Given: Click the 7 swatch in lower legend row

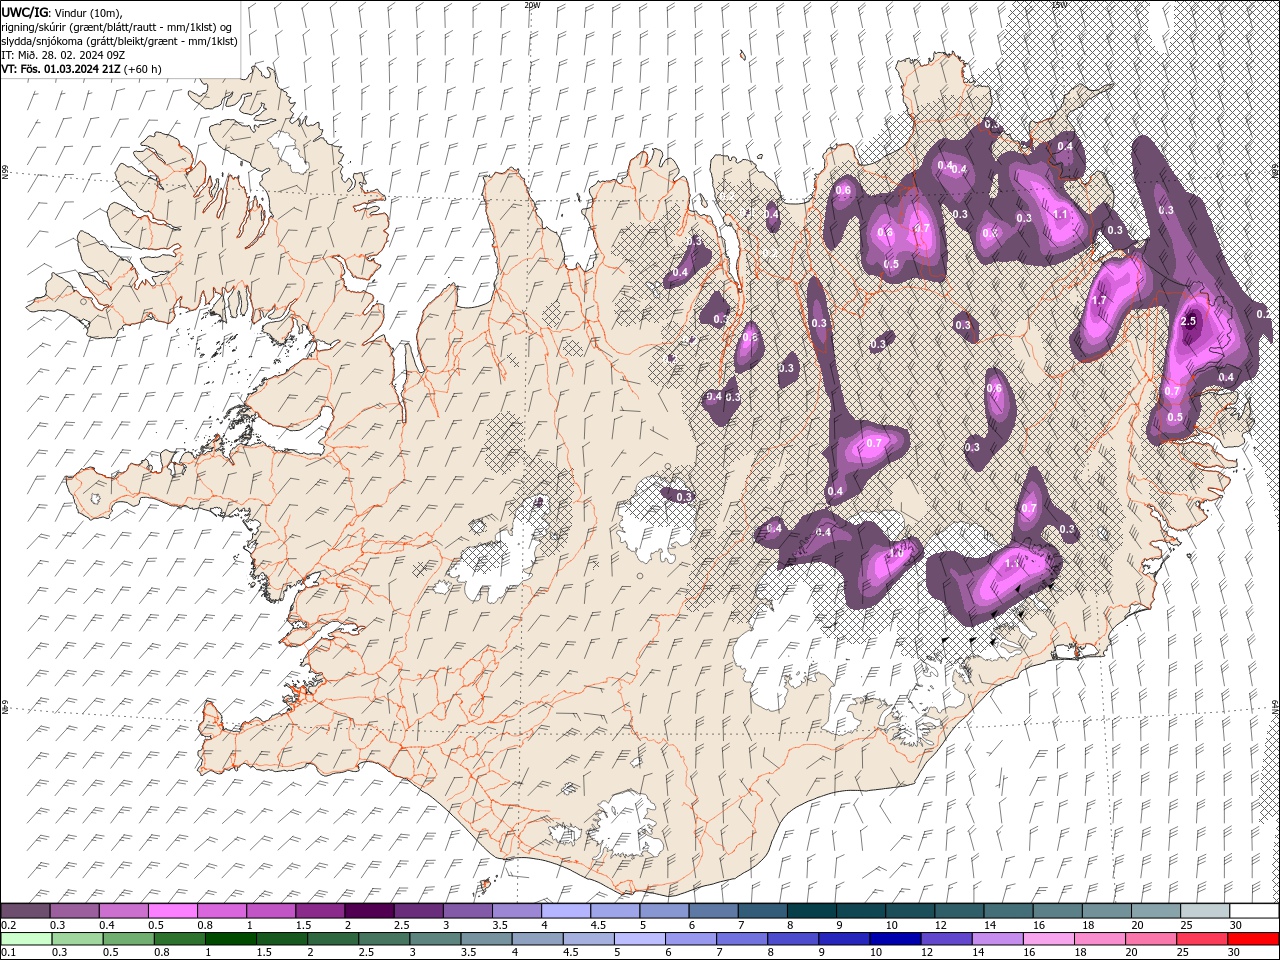Looking at the screenshot, I should click(x=742, y=939).
